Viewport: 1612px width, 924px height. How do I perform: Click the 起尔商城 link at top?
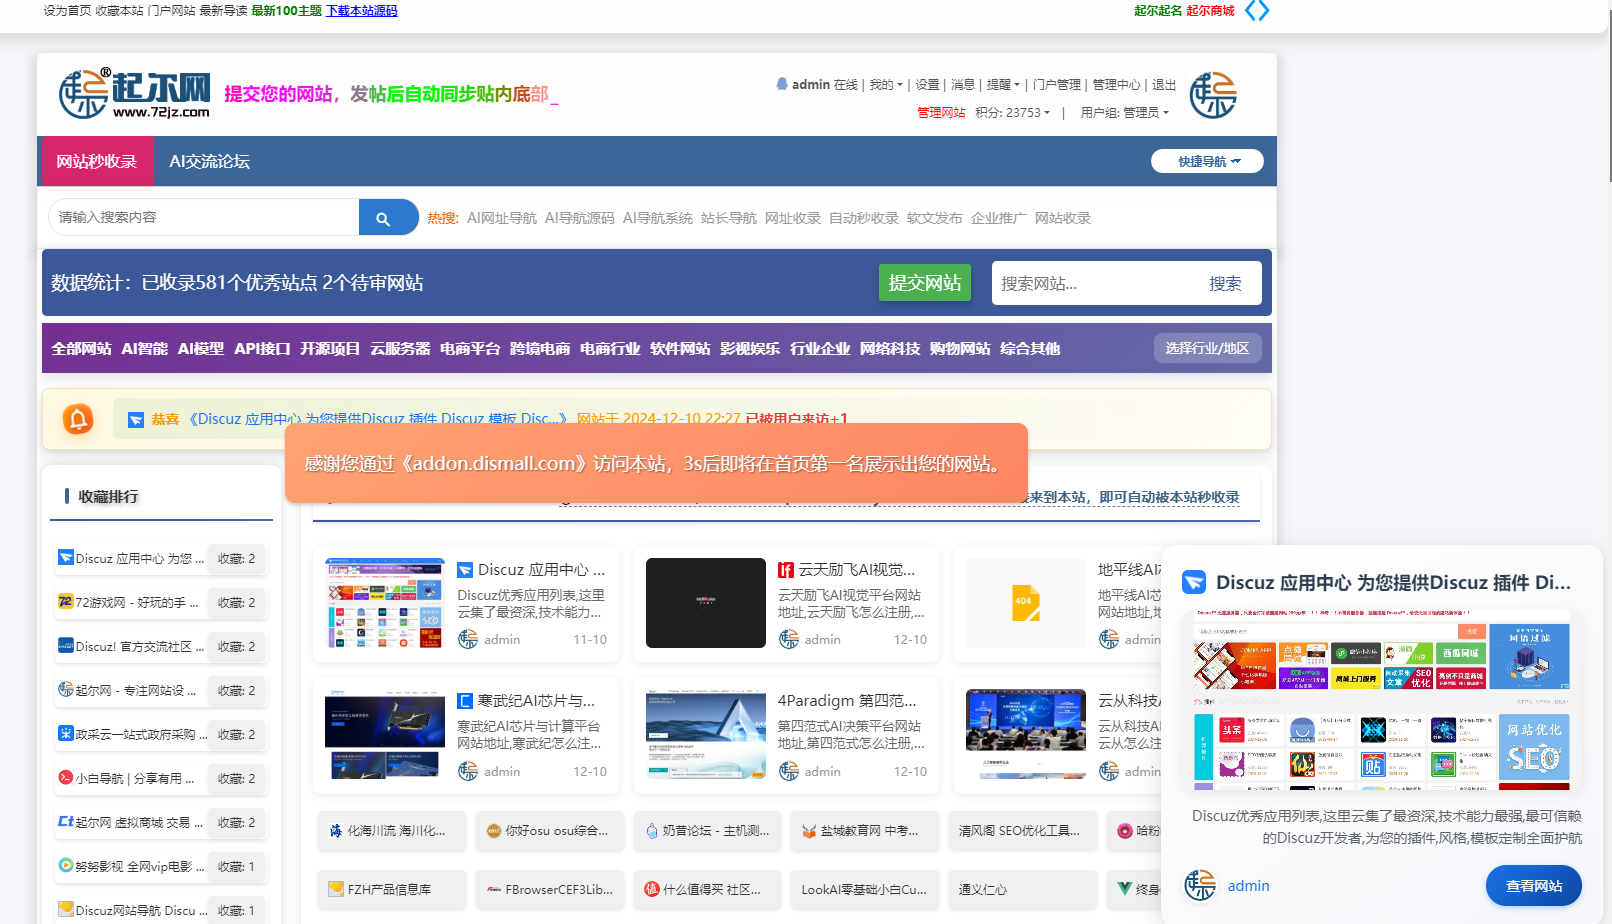(x=1210, y=11)
